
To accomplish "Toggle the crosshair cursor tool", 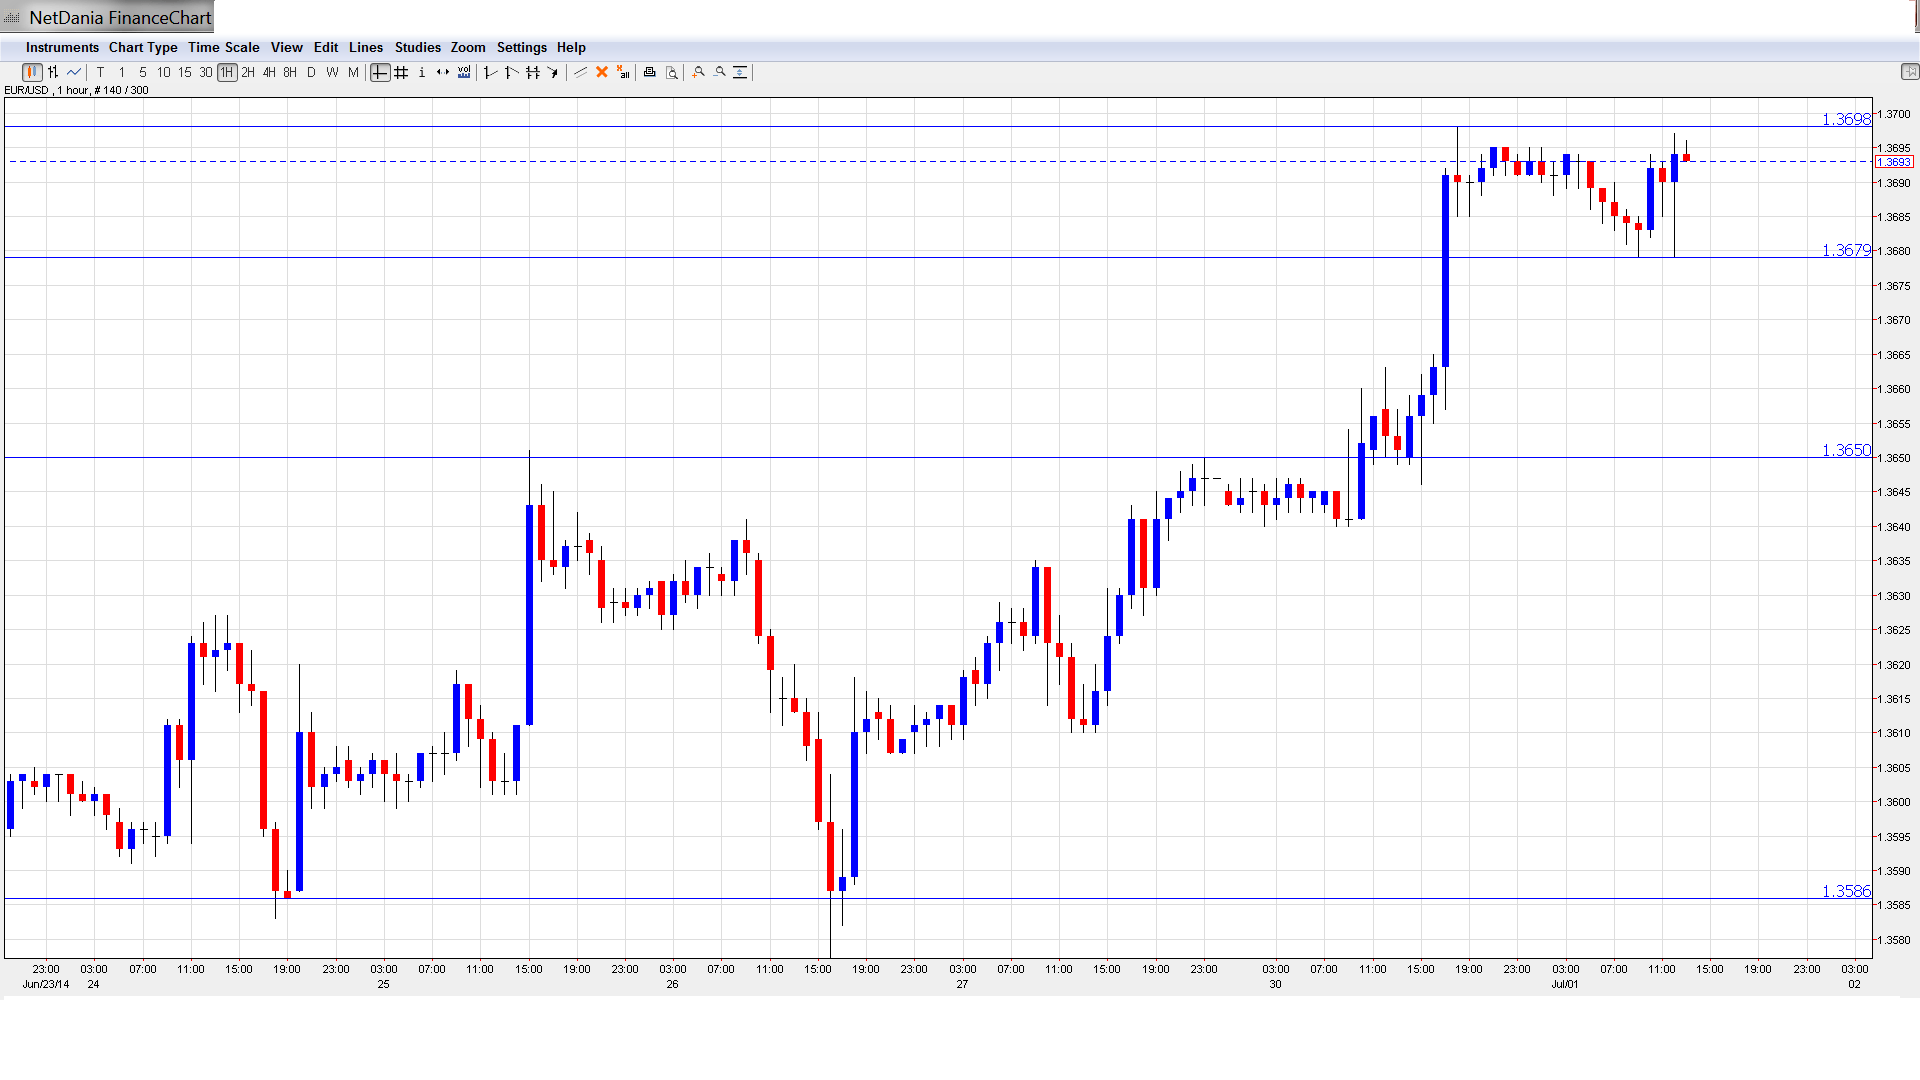I will 380,72.
